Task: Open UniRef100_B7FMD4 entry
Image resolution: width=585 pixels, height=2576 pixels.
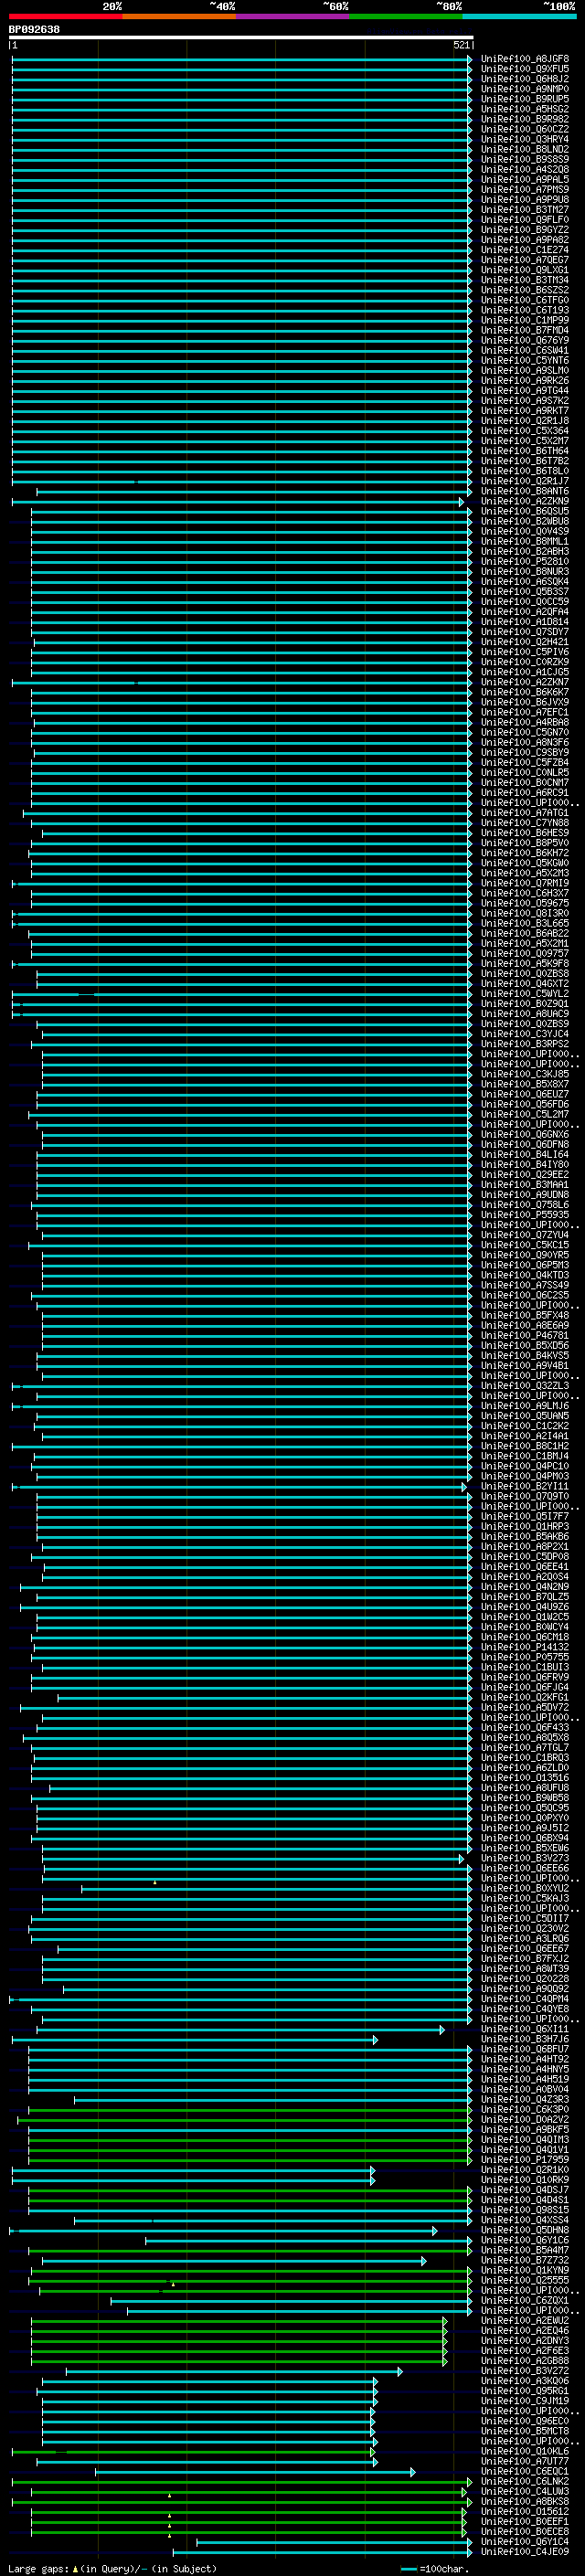Action: point(525,330)
